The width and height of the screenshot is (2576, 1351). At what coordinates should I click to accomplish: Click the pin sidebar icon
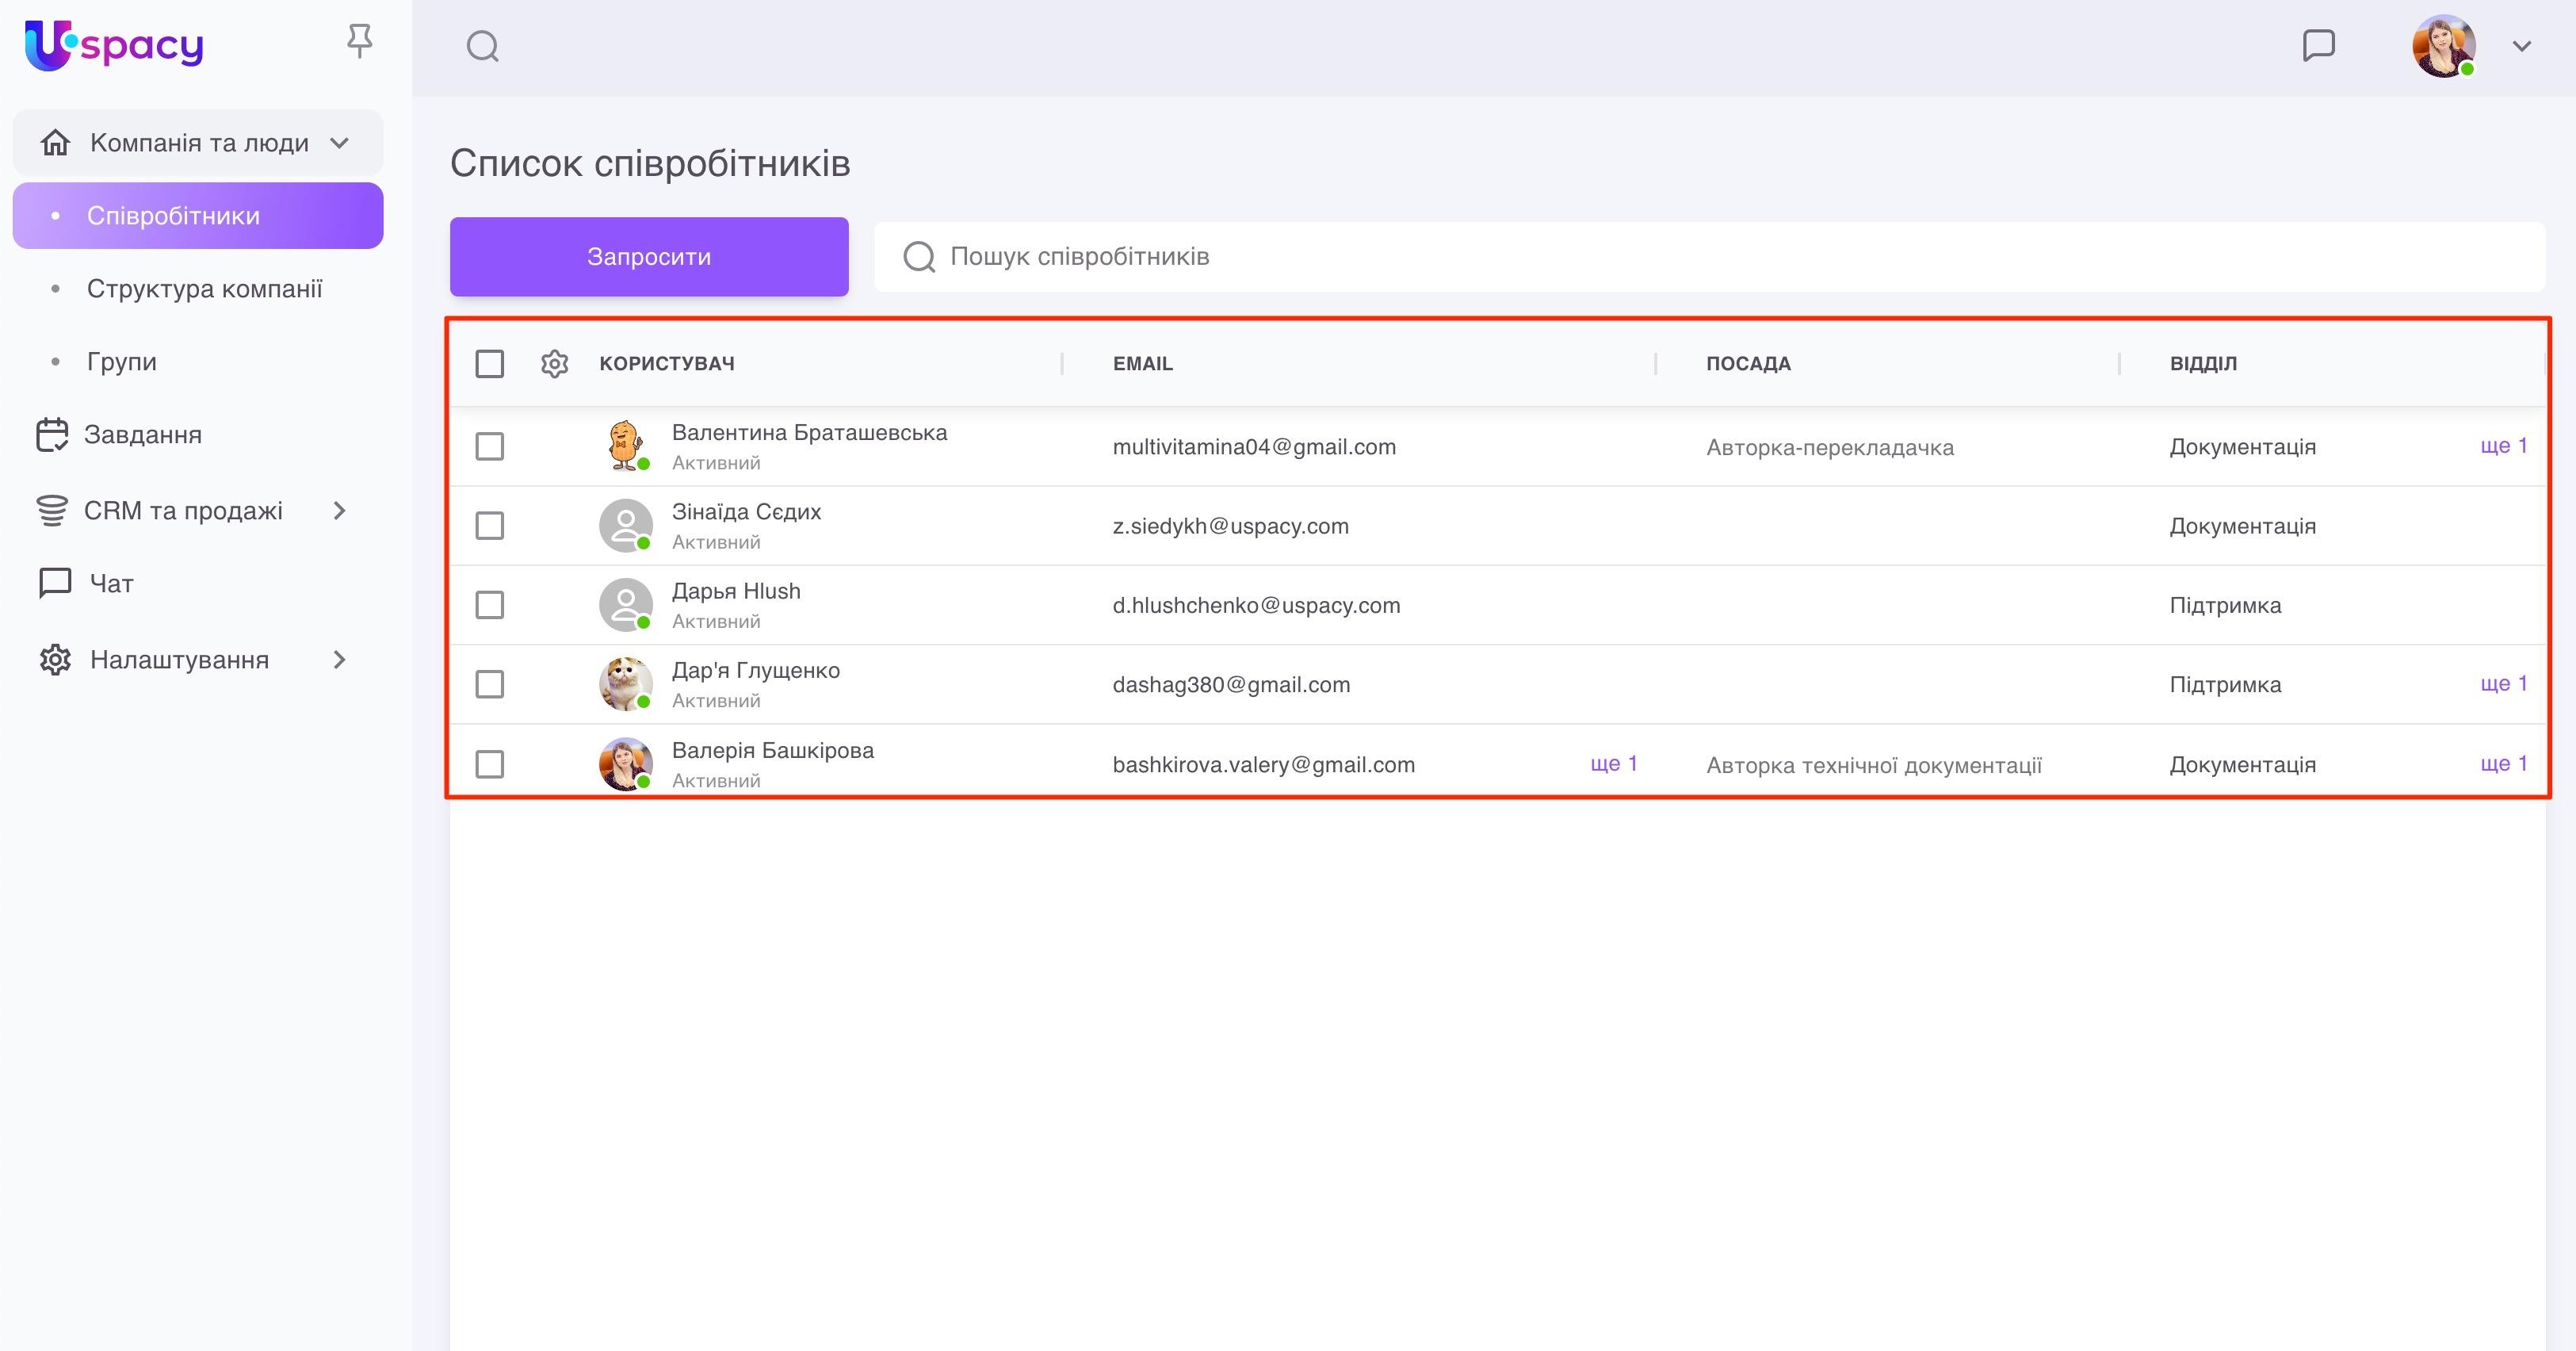[359, 41]
